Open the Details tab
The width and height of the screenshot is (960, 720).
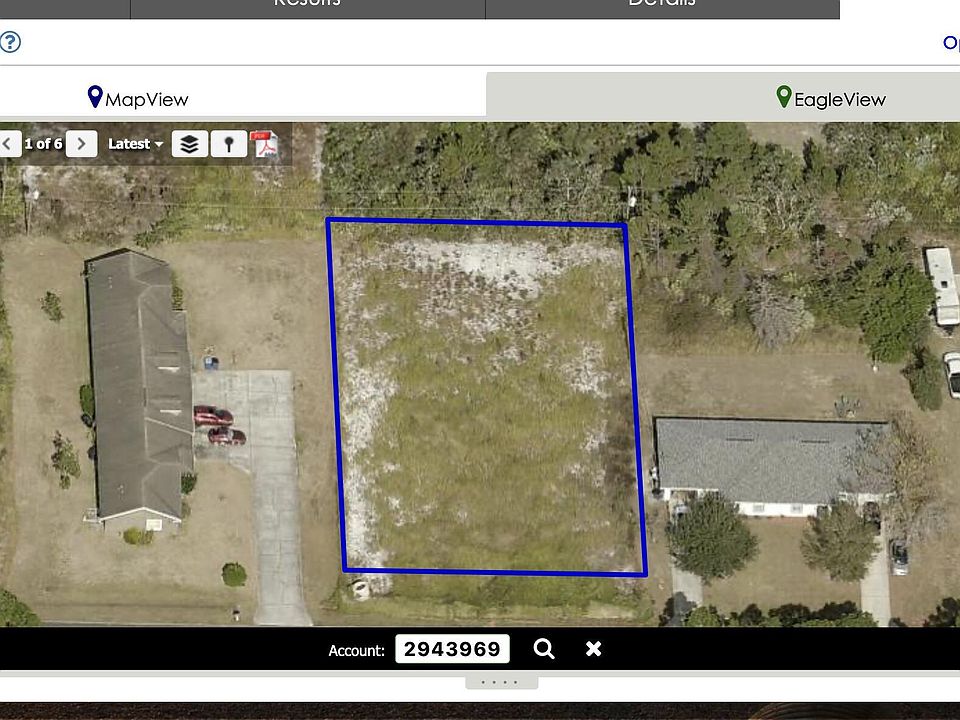pyautogui.click(x=662, y=7)
